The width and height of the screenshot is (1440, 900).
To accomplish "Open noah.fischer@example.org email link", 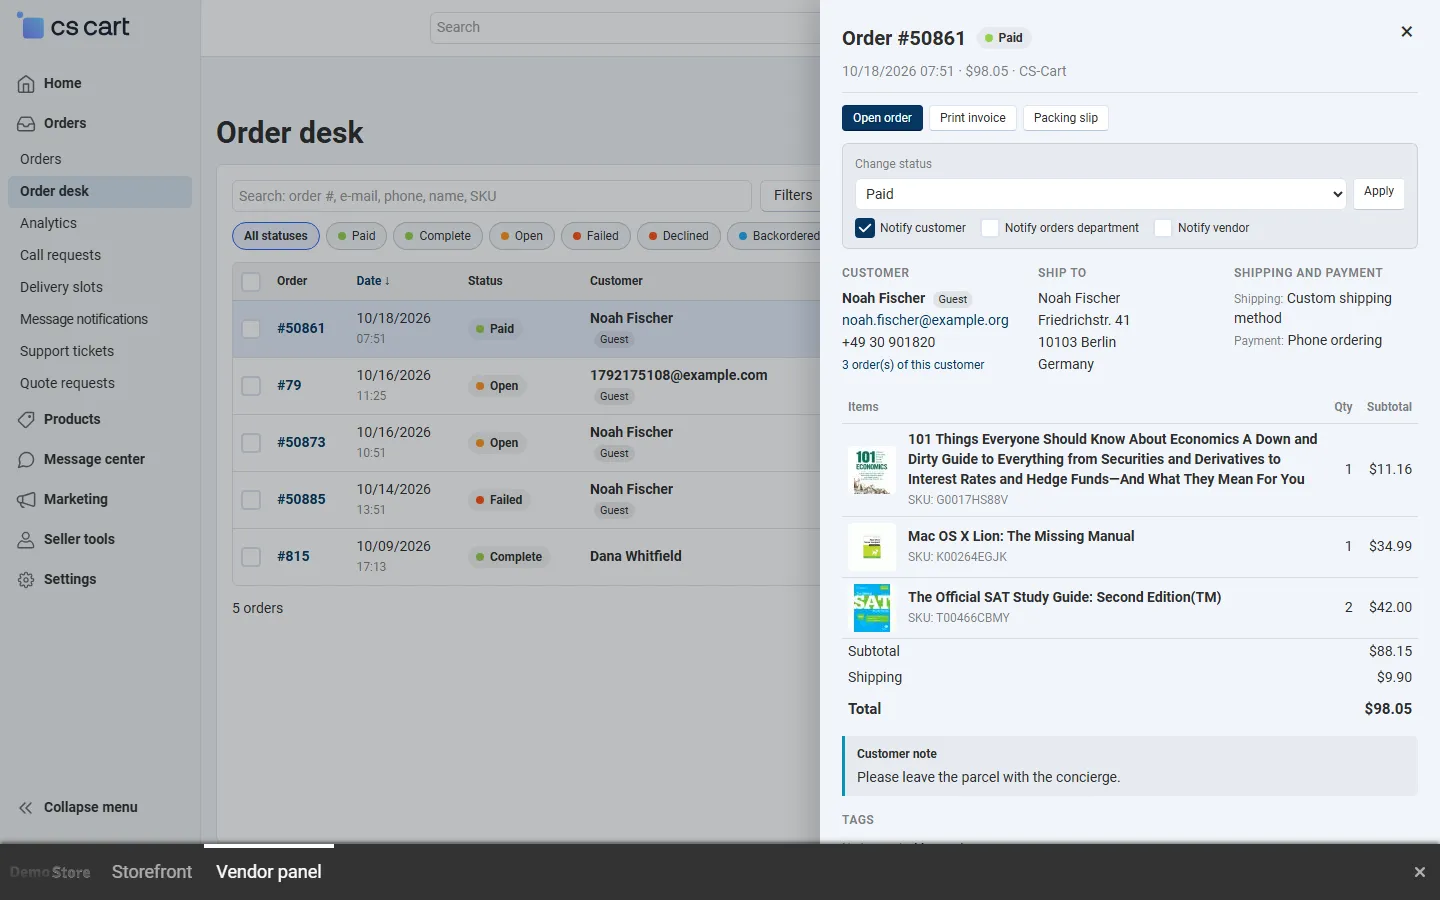I will [x=925, y=321].
